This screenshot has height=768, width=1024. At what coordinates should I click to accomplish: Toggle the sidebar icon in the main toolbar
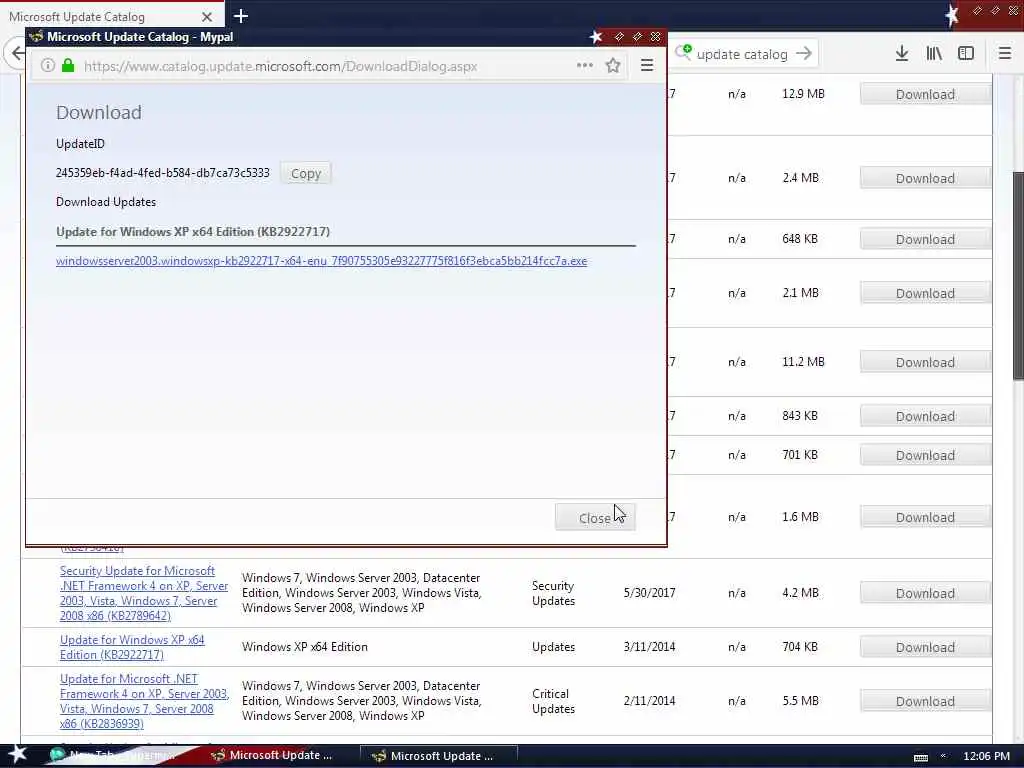(966, 54)
